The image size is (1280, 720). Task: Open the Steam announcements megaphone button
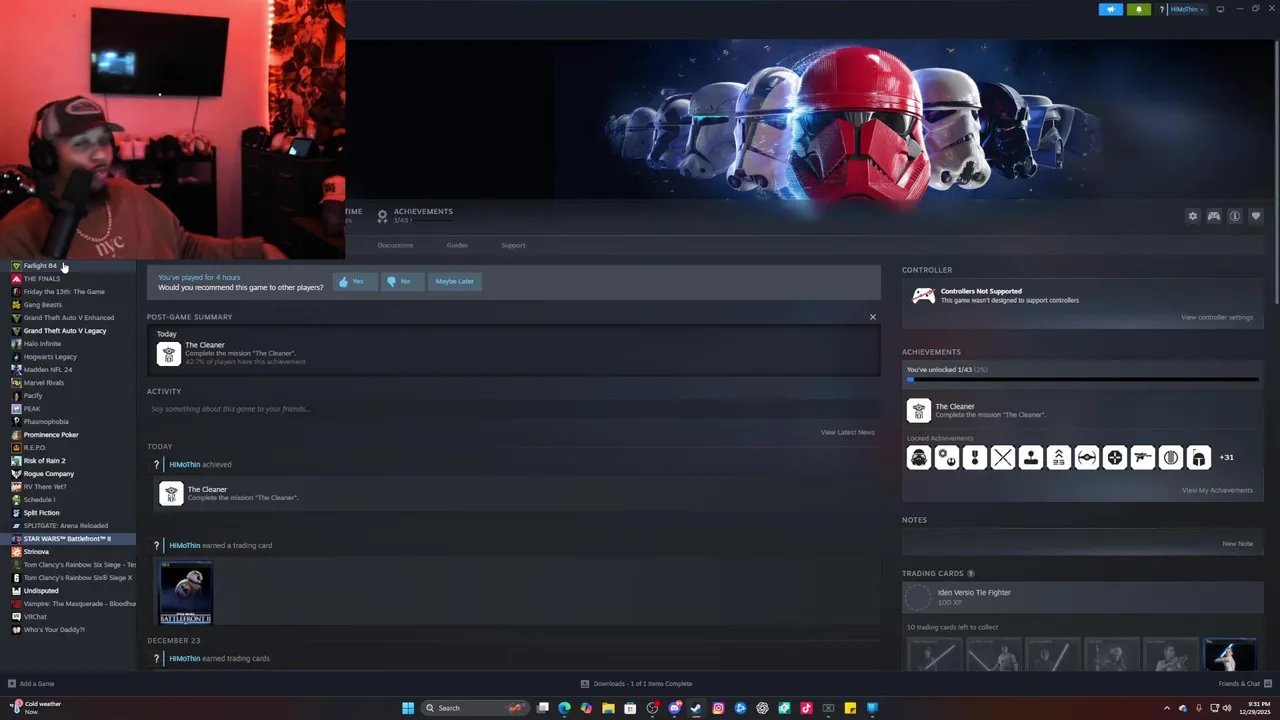tap(1111, 9)
